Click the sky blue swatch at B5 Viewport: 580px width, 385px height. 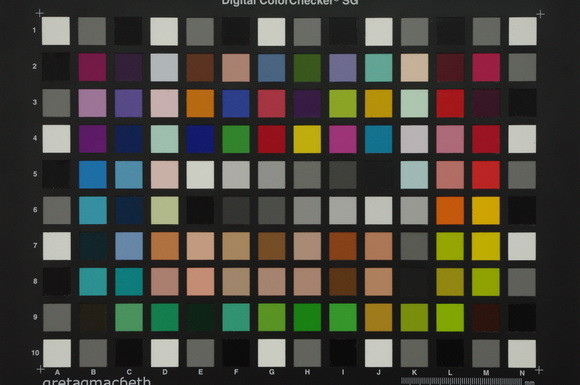point(92,175)
